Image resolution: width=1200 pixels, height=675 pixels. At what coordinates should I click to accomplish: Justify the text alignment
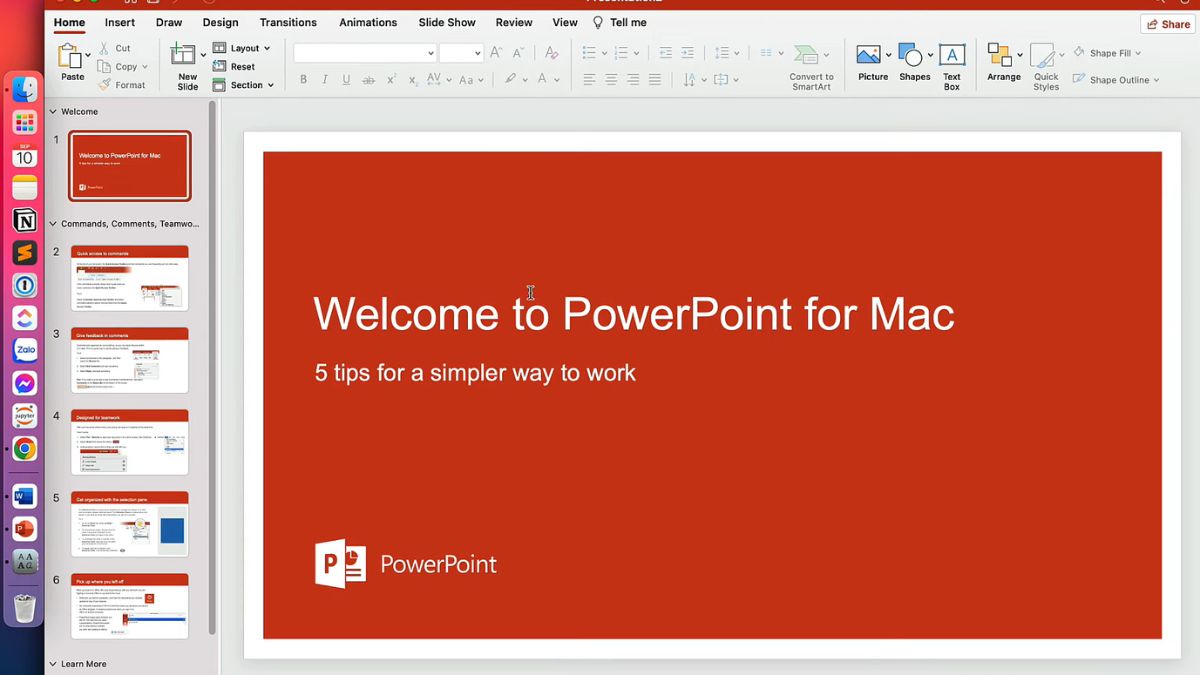[655, 80]
